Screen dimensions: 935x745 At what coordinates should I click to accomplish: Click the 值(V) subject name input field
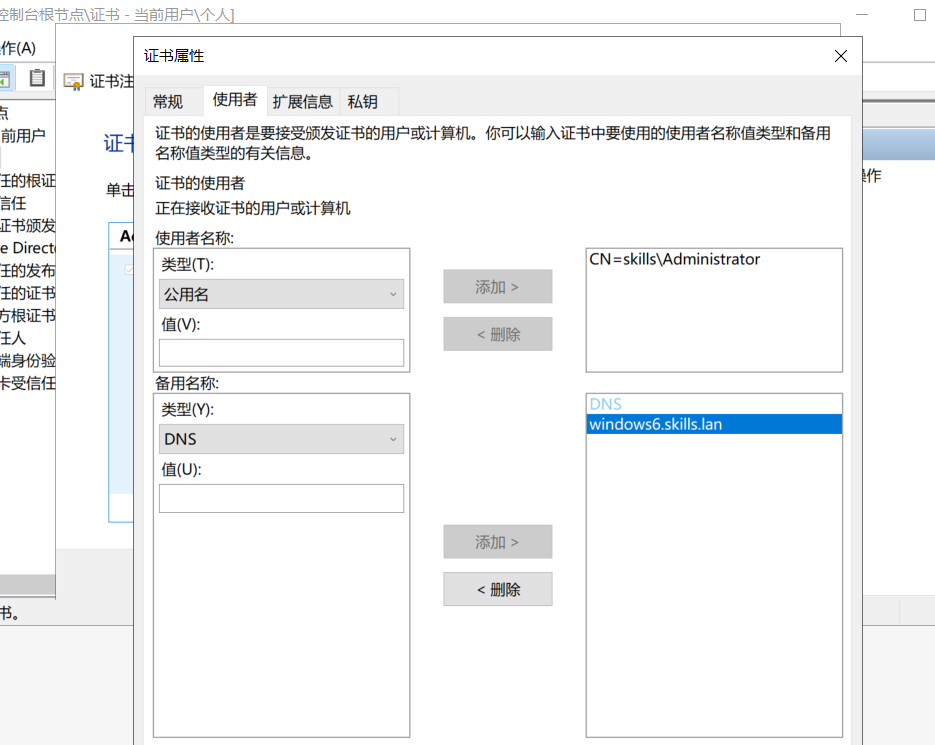click(281, 353)
